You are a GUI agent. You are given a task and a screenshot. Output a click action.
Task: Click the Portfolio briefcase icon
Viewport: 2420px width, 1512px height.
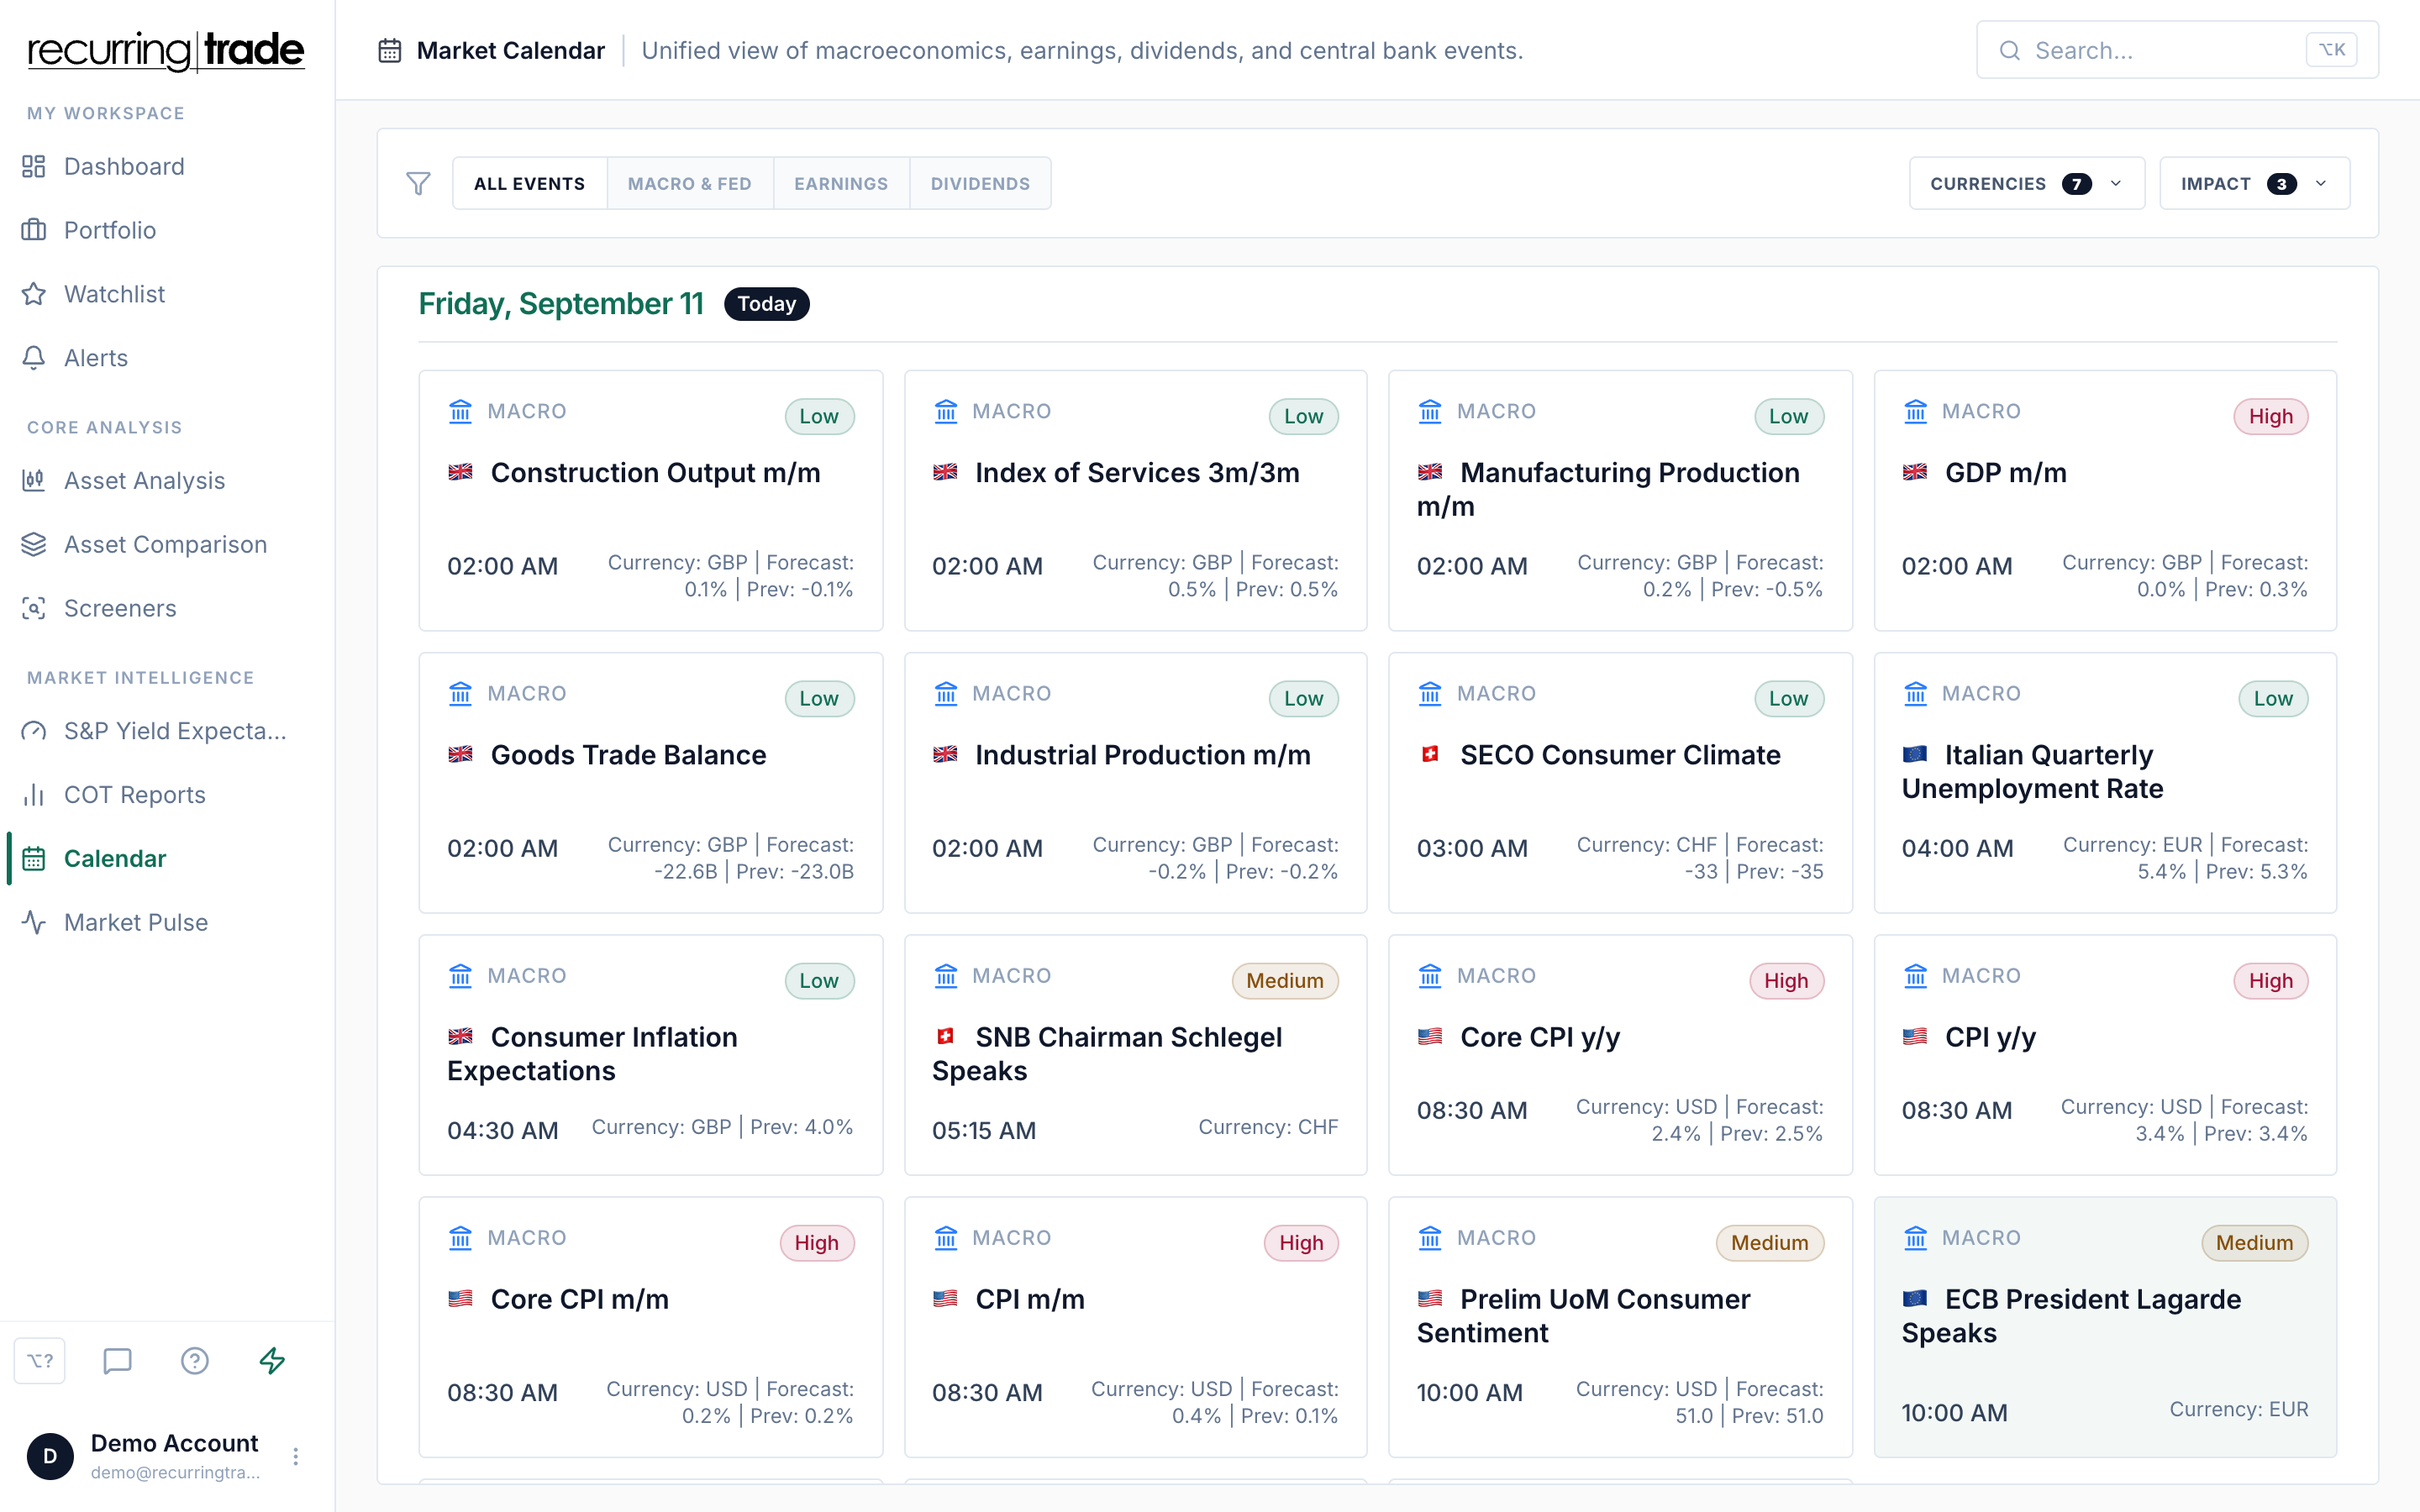(x=34, y=230)
